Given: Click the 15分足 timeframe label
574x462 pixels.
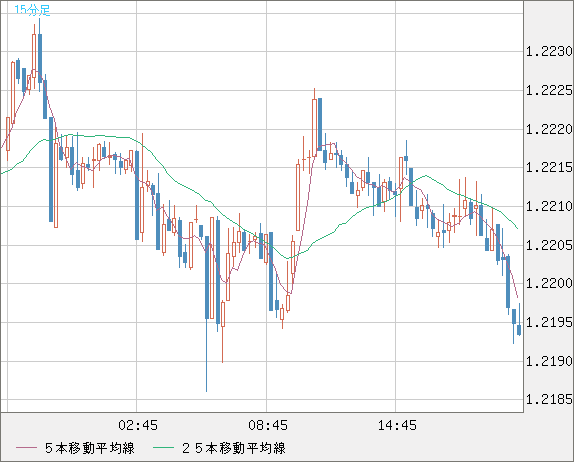Looking at the screenshot, I should (x=32, y=10).
